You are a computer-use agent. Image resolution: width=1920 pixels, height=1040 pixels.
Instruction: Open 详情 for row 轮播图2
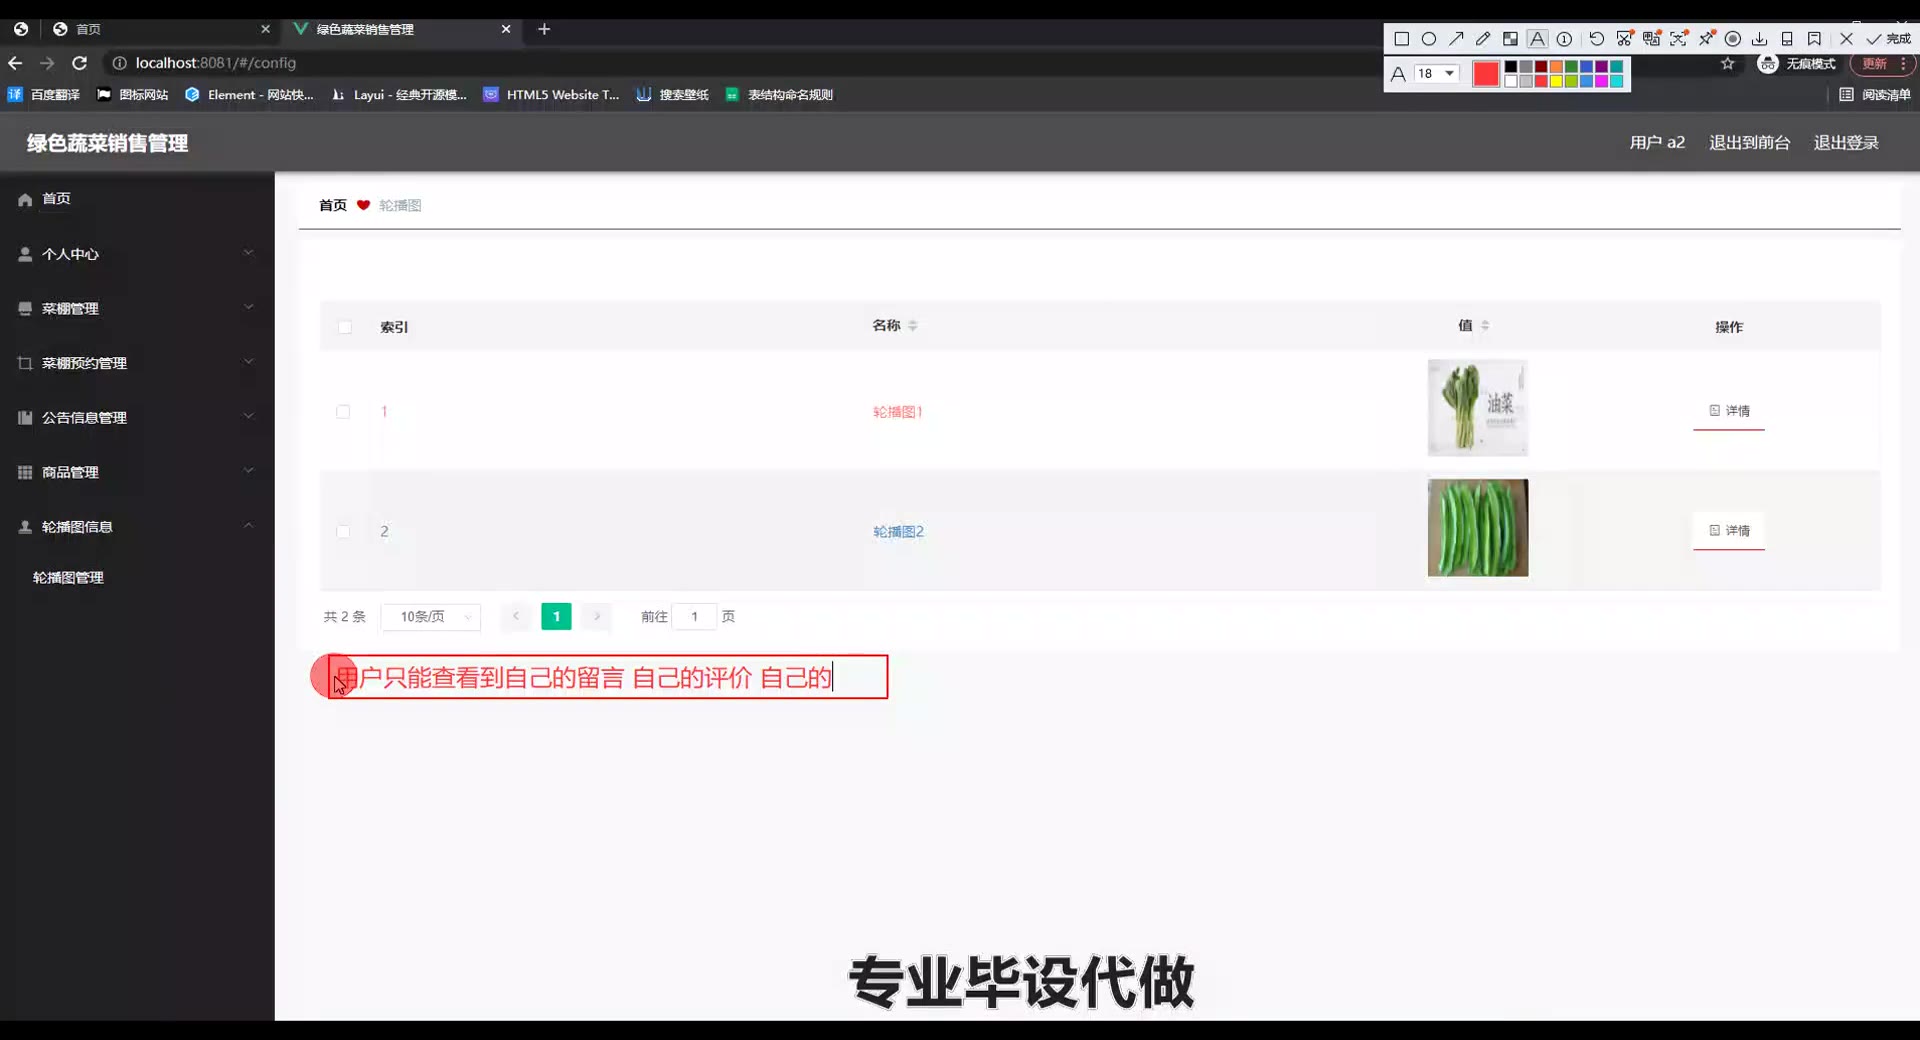(x=1729, y=531)
